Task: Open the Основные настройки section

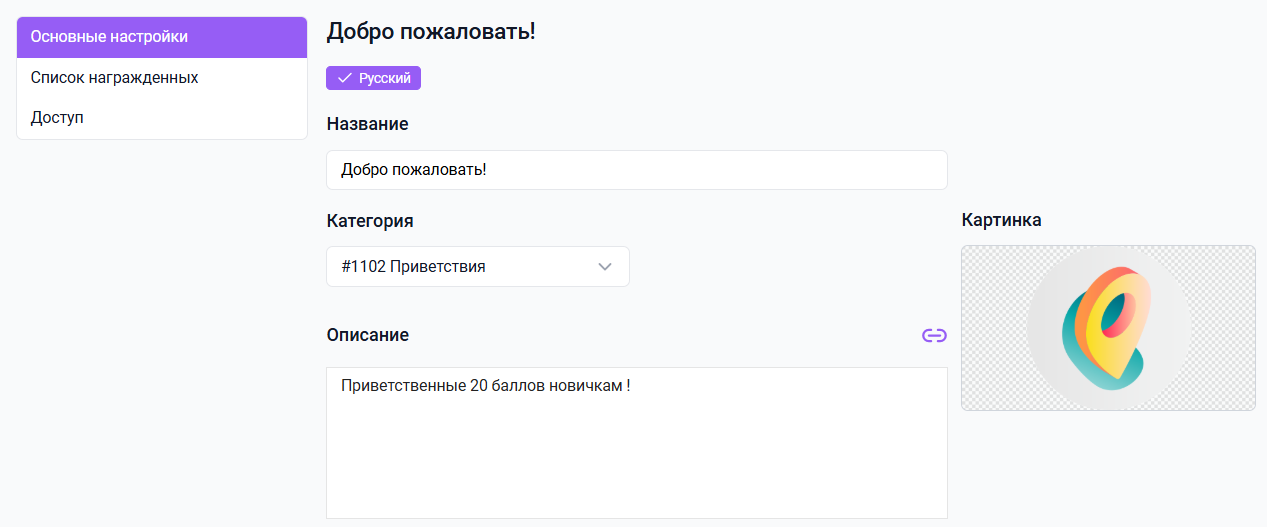Action: [161, 37]
